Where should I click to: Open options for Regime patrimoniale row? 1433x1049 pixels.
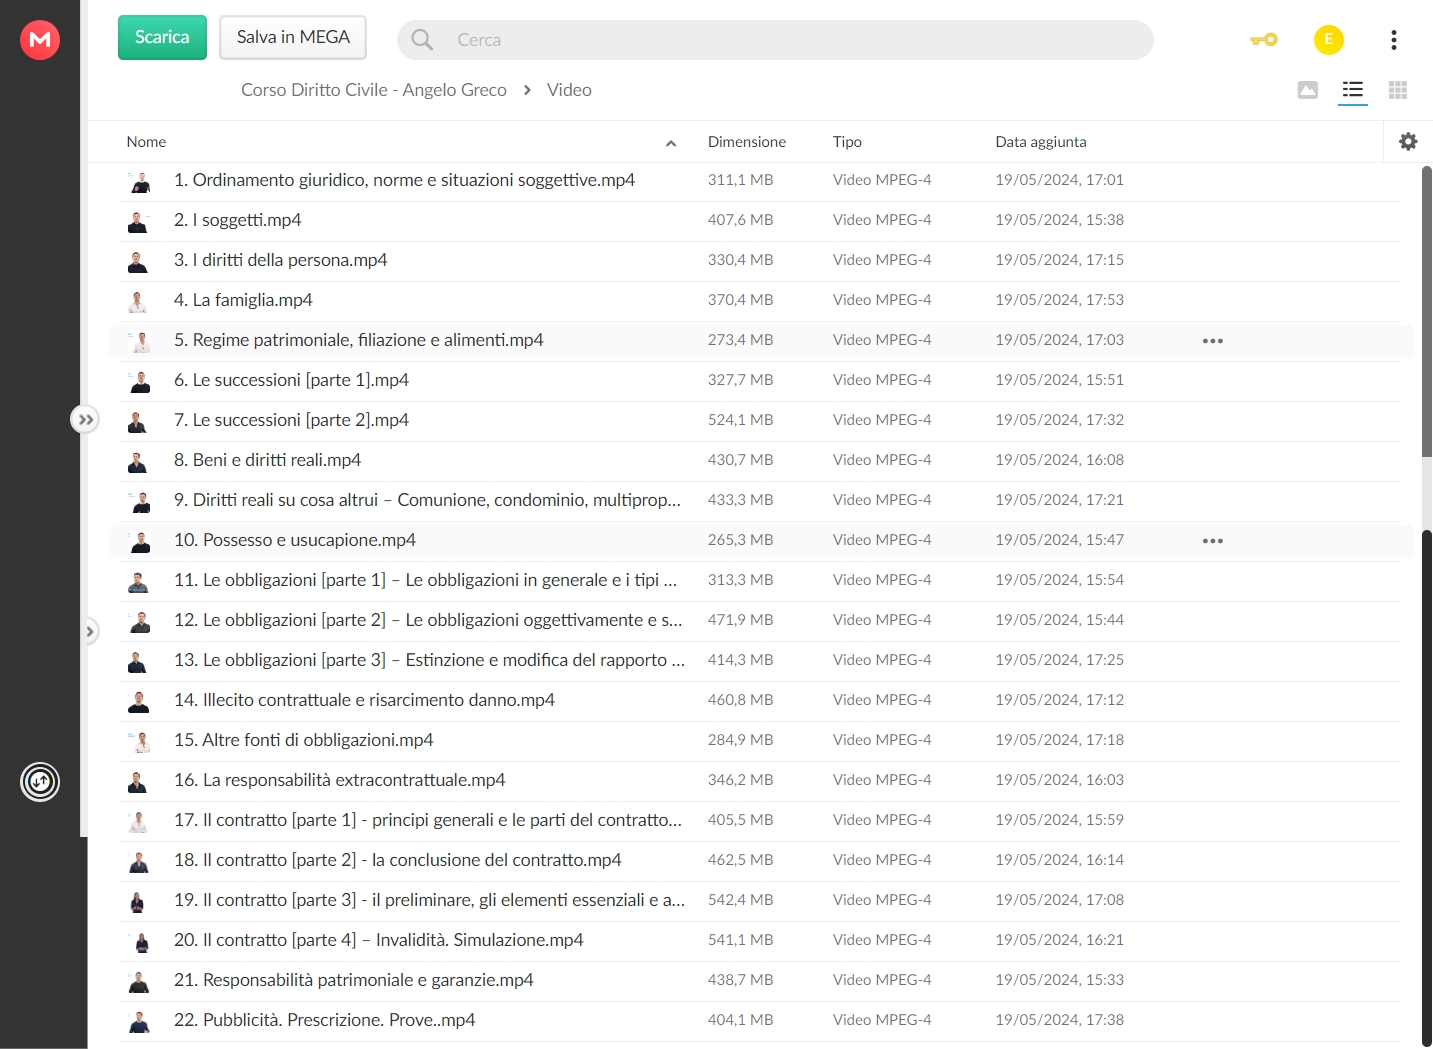[1212, 341]
